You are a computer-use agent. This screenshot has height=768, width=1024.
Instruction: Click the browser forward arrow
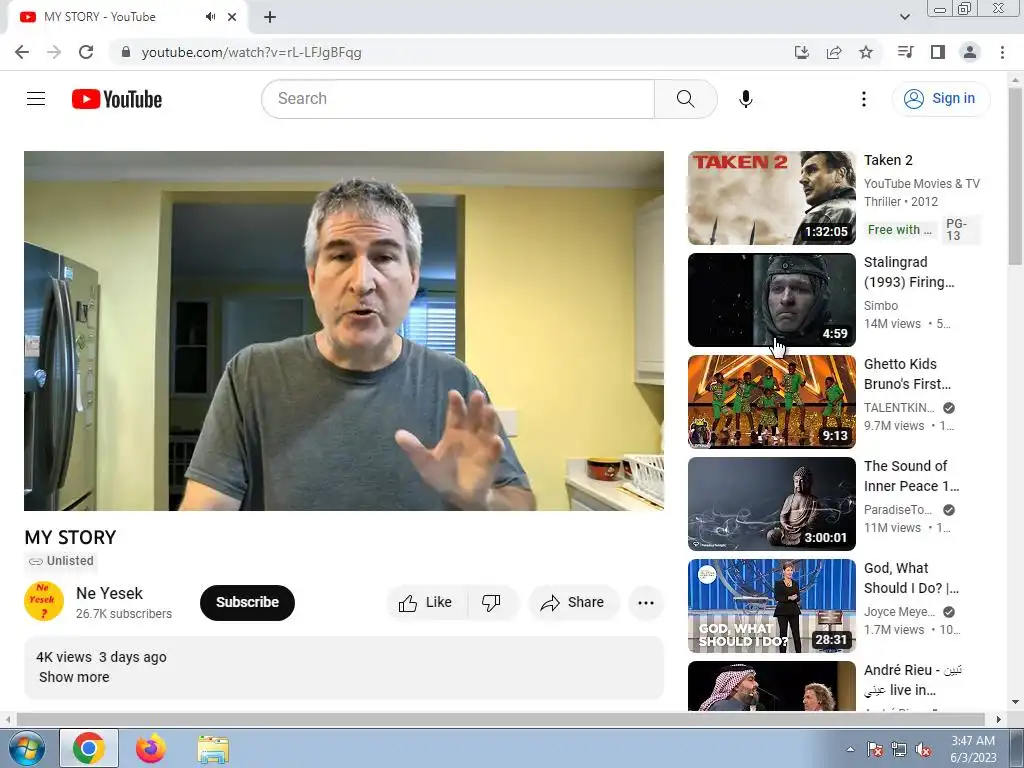coord(54,52)
